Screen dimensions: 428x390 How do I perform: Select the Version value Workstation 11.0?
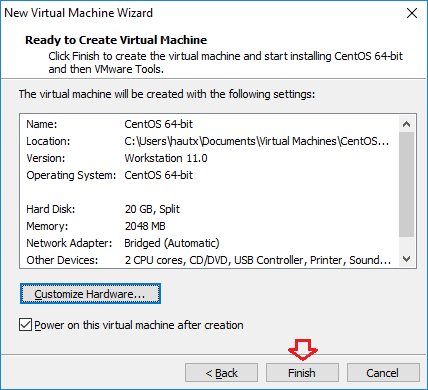pos(166,158)
